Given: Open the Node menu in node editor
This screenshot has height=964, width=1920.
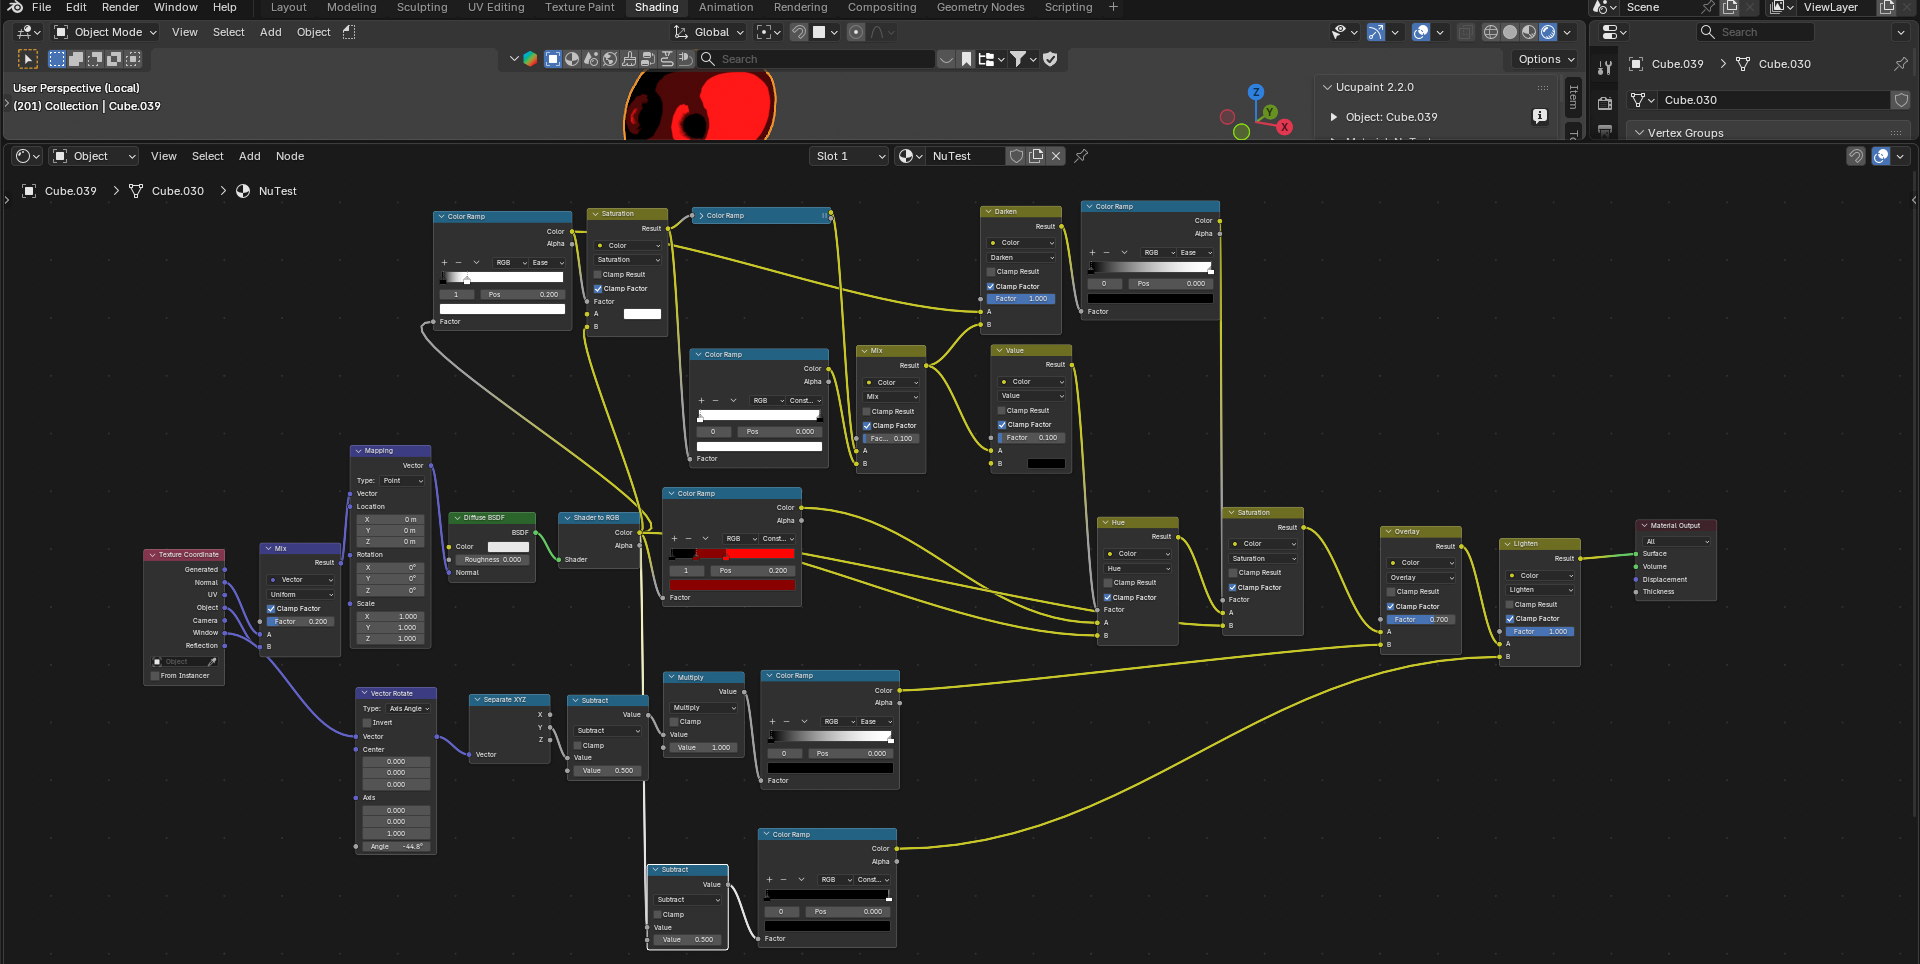Looking at the screenshot, I should pyautogui.click(x=290, y=156).
